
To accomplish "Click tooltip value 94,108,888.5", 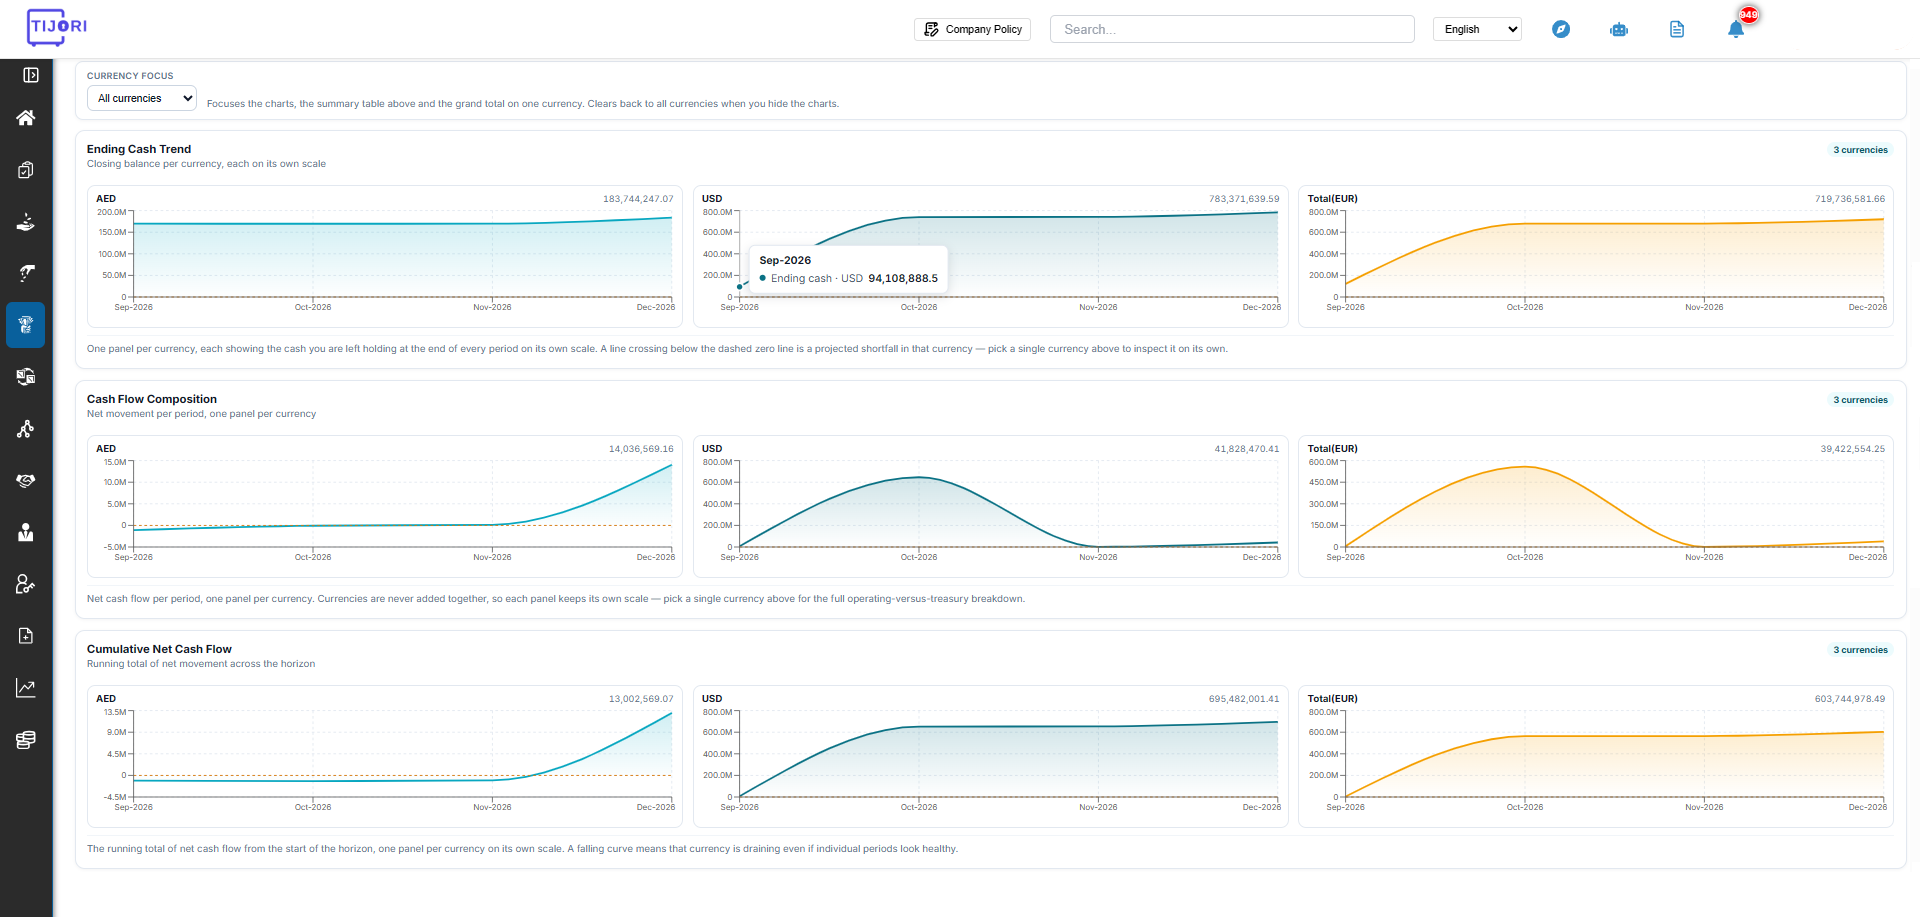I will 903,279.
